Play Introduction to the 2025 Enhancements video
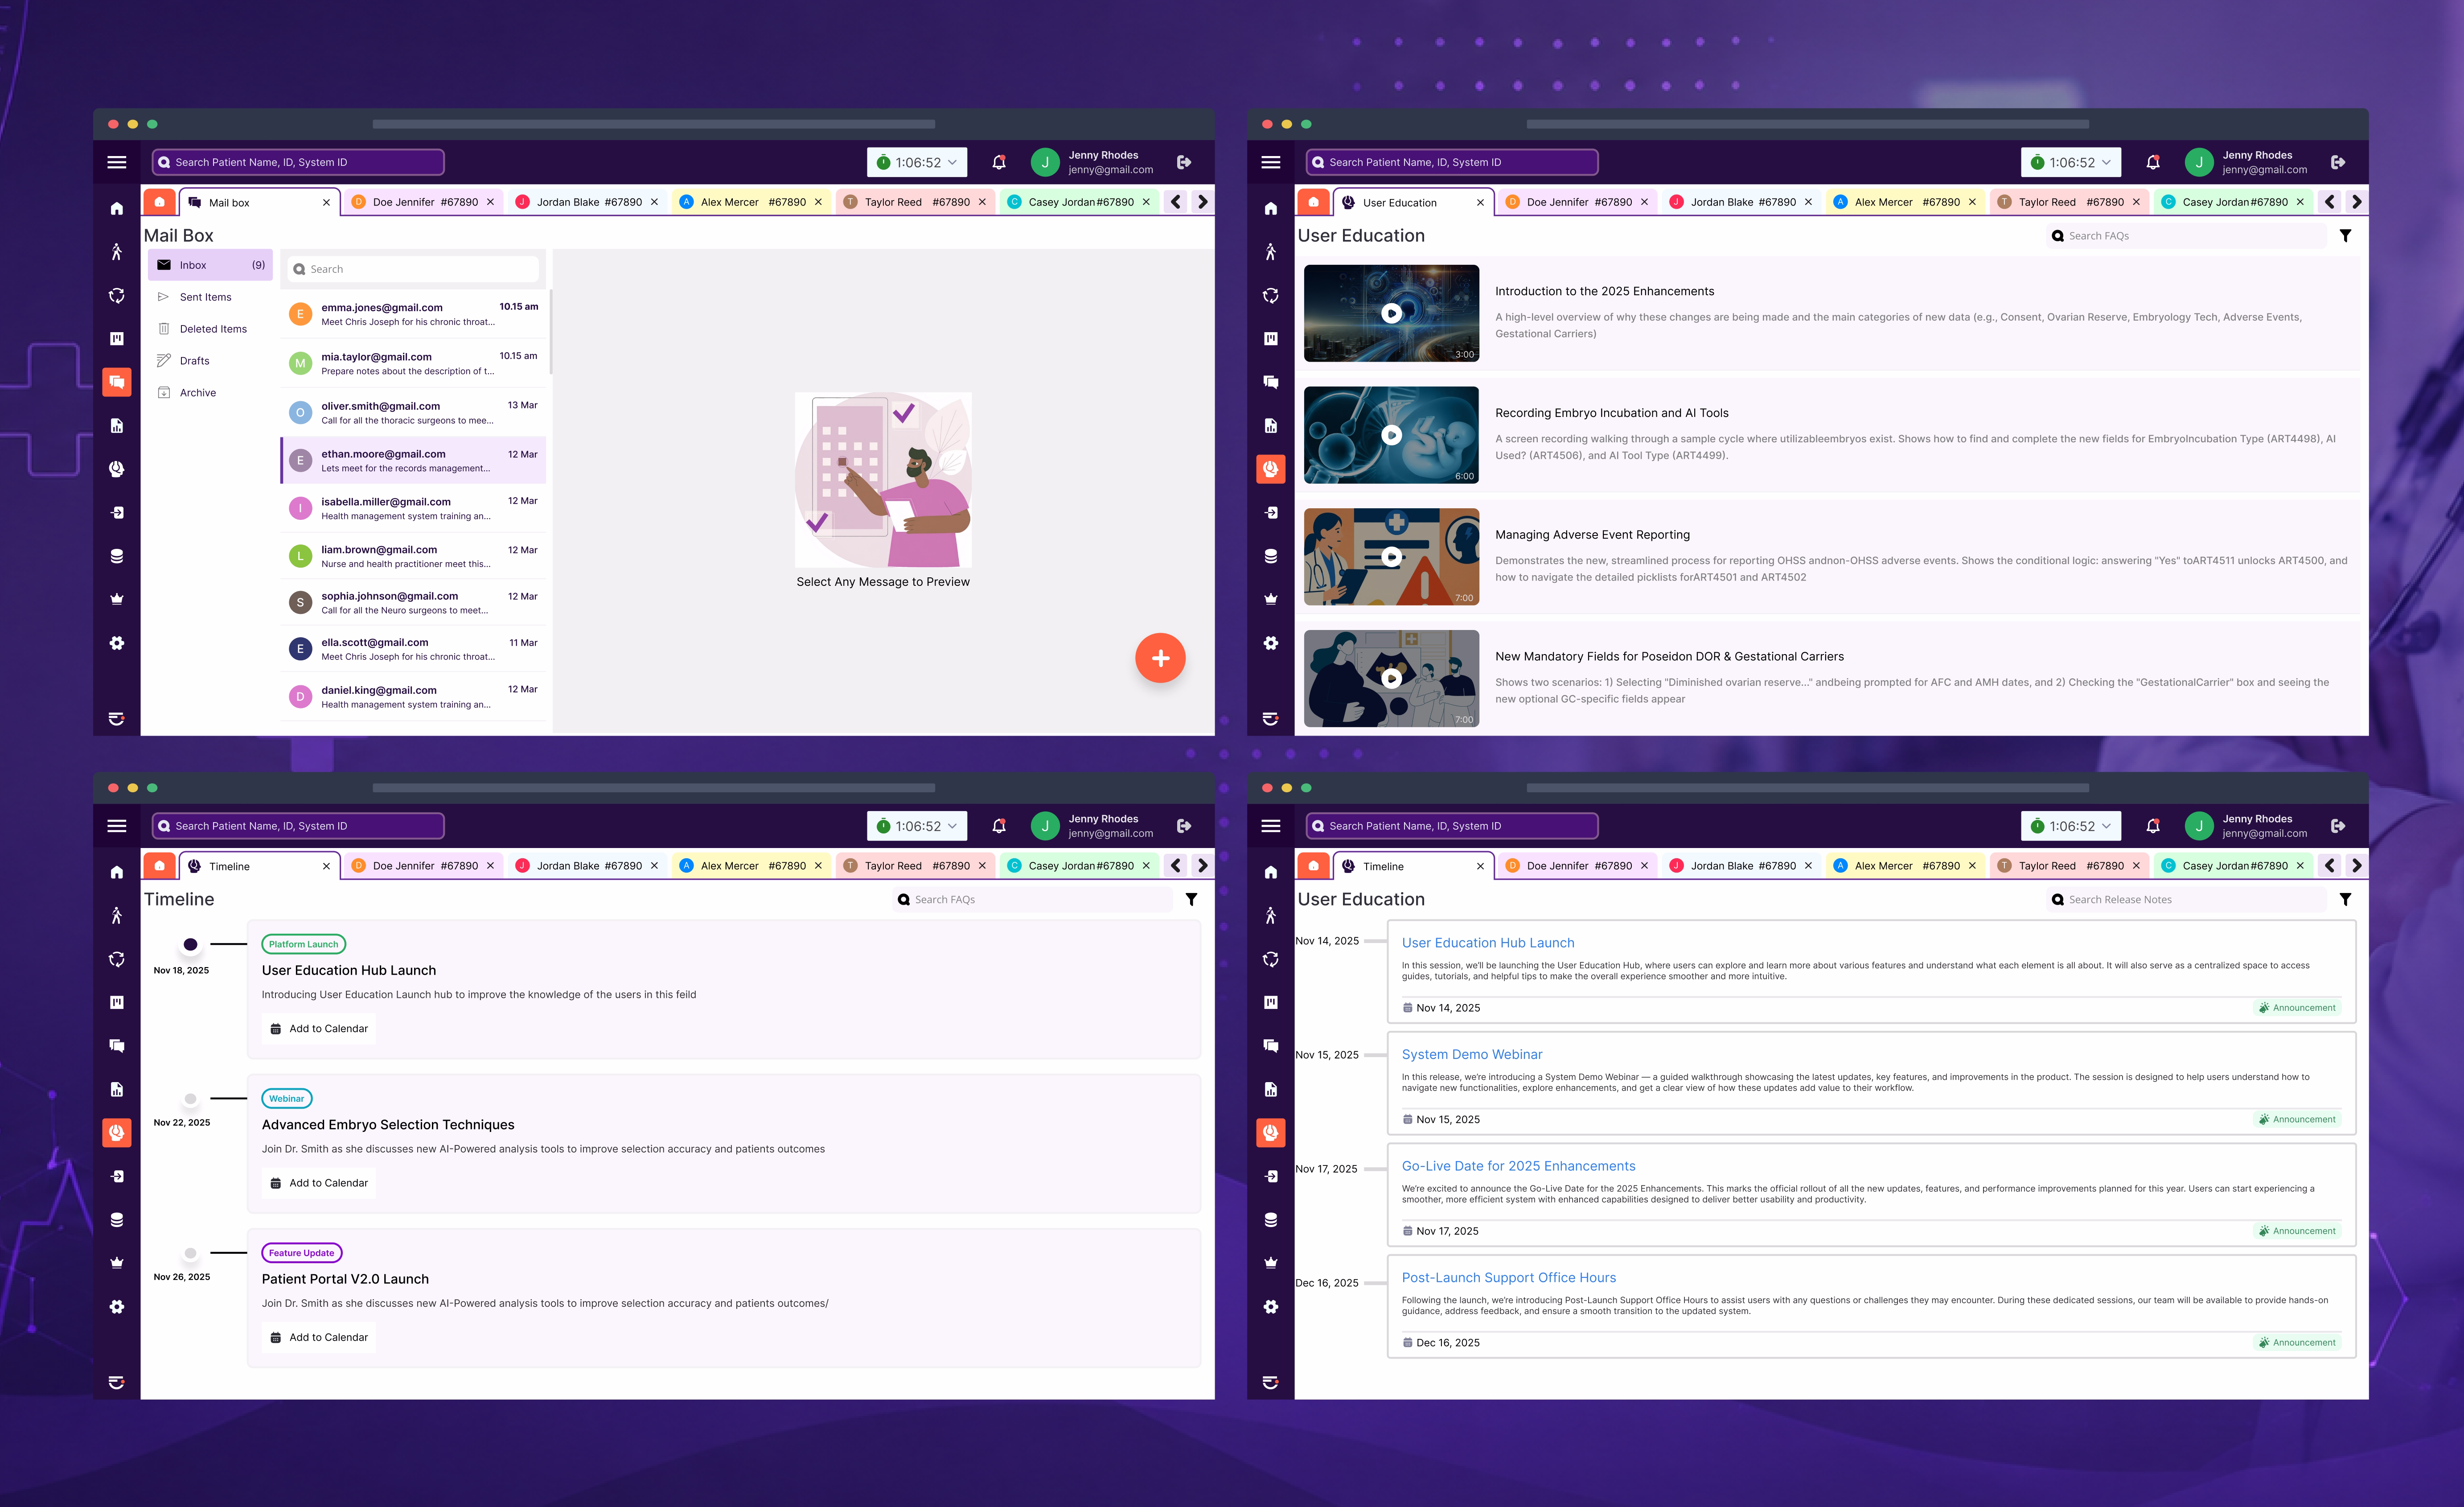 [x=1391, y=313]
